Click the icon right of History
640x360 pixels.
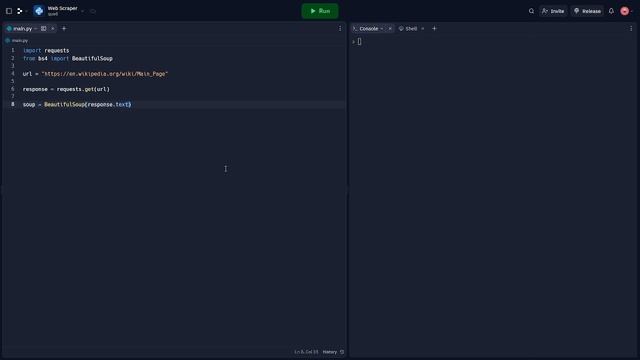342,352
